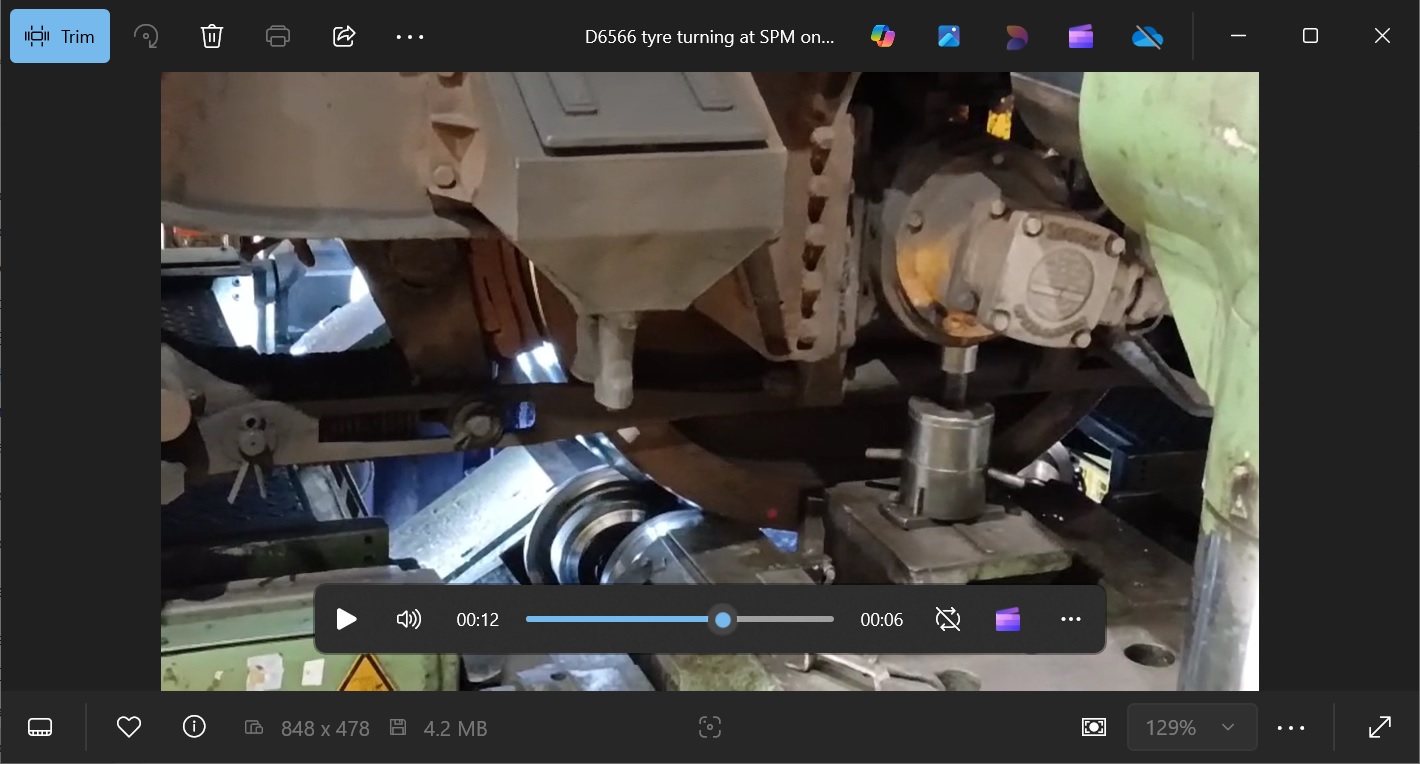This screenshot has width=1420, height=764.
Task: Click the OneDrive cloud icon
Action: click(1147, 37)
